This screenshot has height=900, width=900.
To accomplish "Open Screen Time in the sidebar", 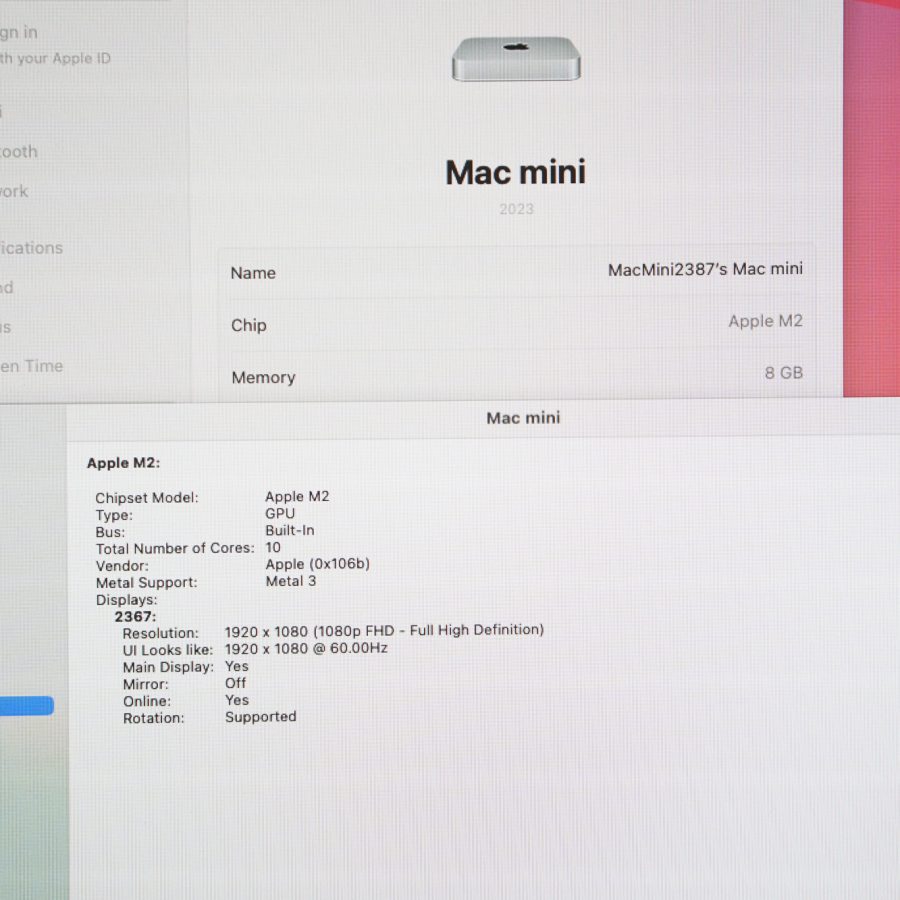I will click(31, 366).
